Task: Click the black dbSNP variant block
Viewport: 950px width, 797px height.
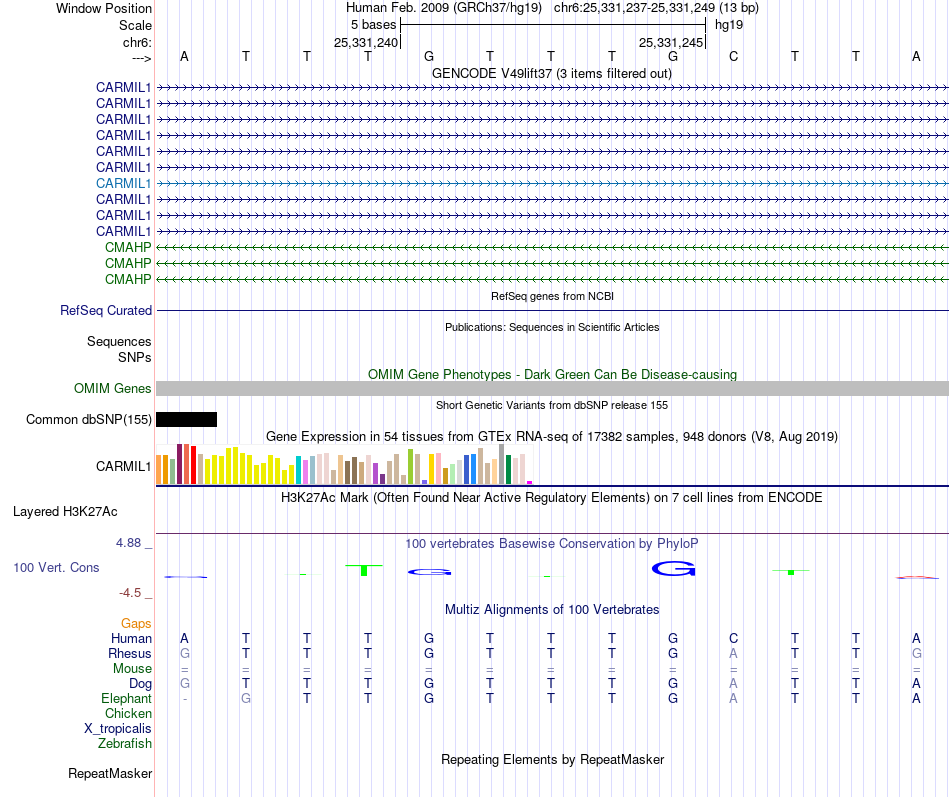Action: [x=187, y=419]
